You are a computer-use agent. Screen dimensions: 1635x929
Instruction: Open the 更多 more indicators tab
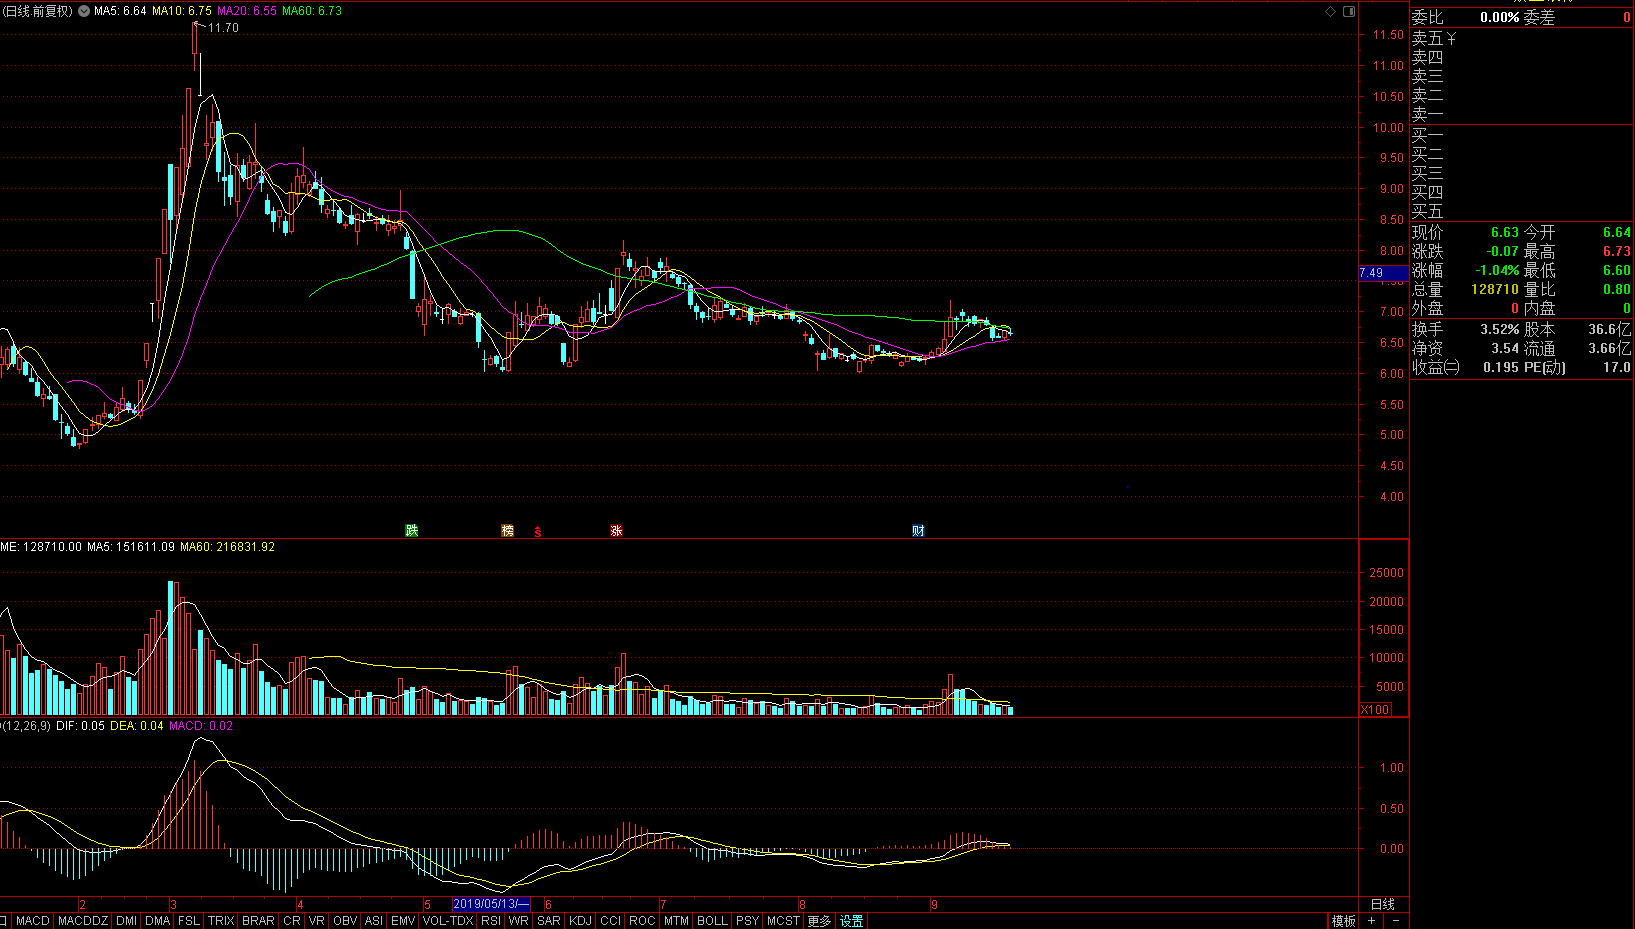819,921
